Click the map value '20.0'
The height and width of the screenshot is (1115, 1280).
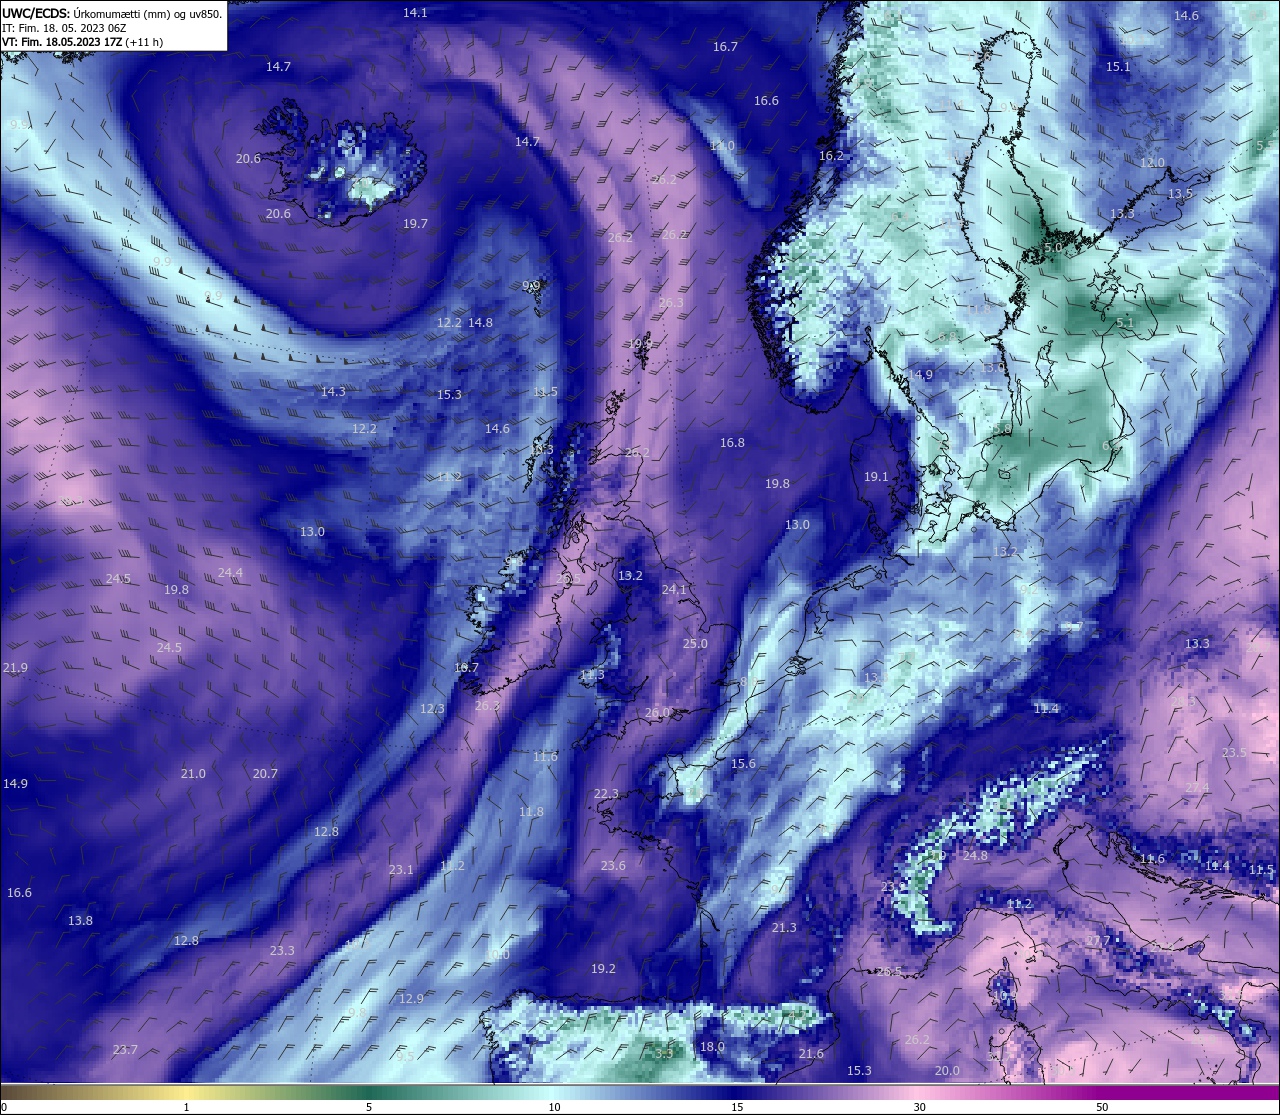tap(947, 1071)
